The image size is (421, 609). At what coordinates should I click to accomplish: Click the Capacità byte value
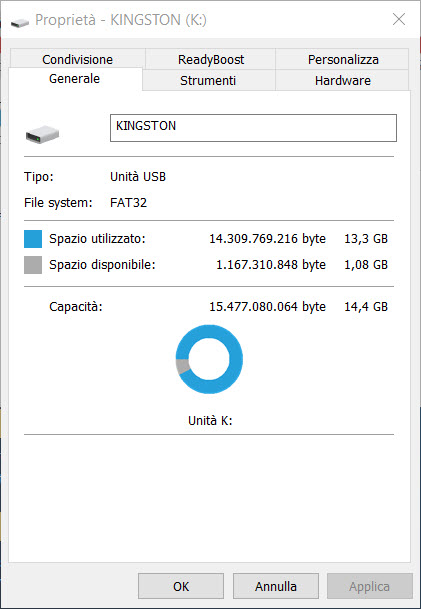(268, 307)
